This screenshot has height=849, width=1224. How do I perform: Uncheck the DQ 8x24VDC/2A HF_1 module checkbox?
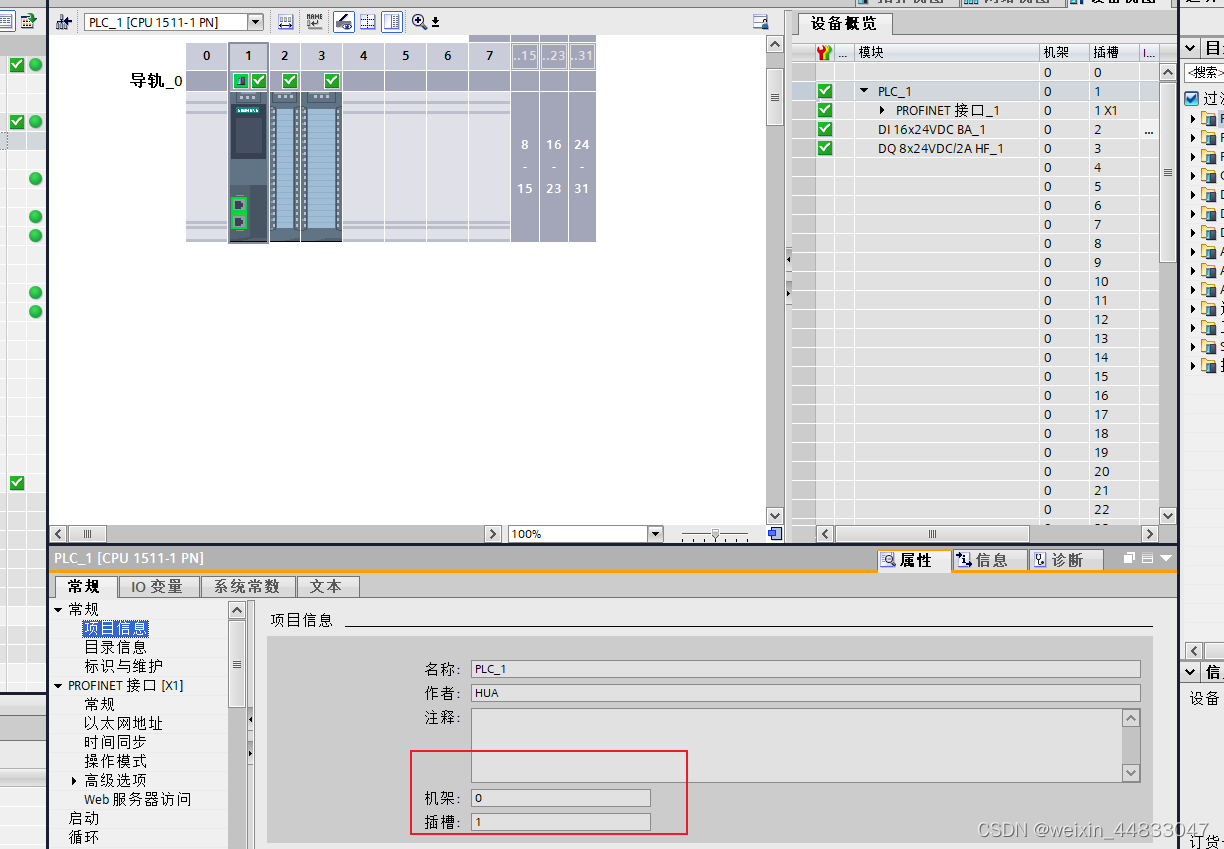pos(823,148)
